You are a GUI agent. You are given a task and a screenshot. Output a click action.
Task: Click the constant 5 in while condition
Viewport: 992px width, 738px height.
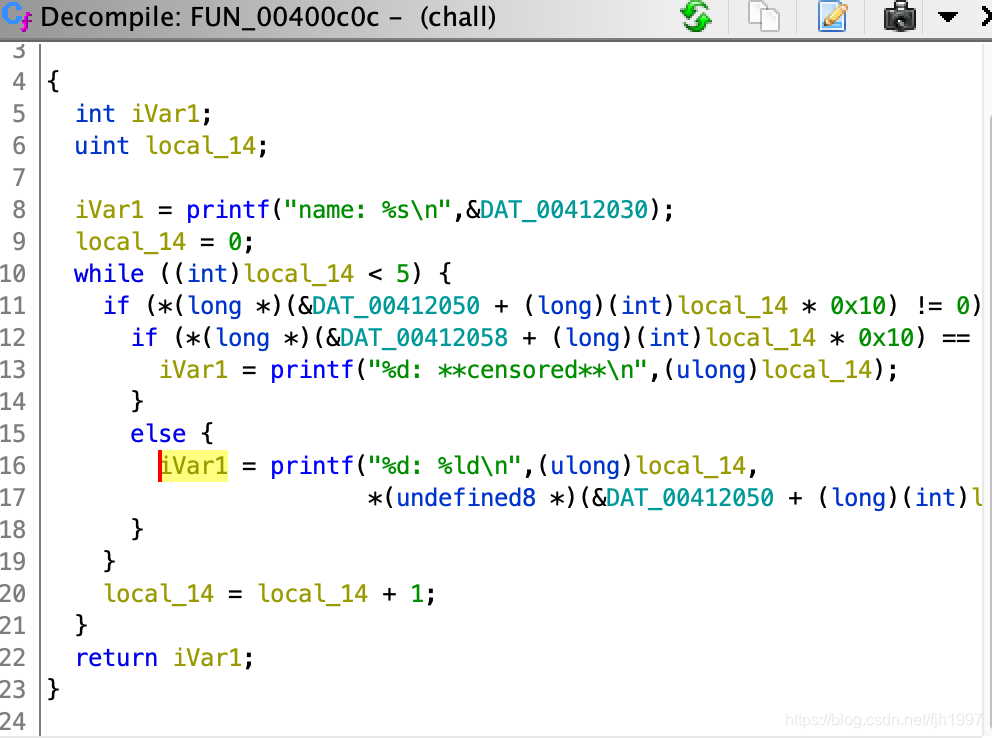pyautogui.click(x=403, y=274)
